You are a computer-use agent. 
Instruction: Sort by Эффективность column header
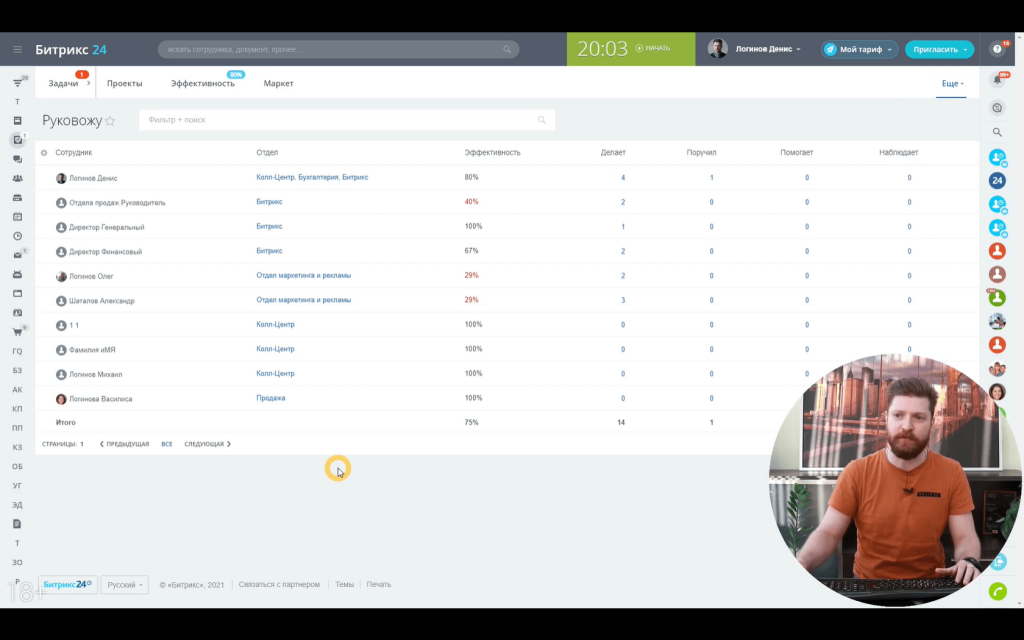pyautogui.click(x=492, y=153)
